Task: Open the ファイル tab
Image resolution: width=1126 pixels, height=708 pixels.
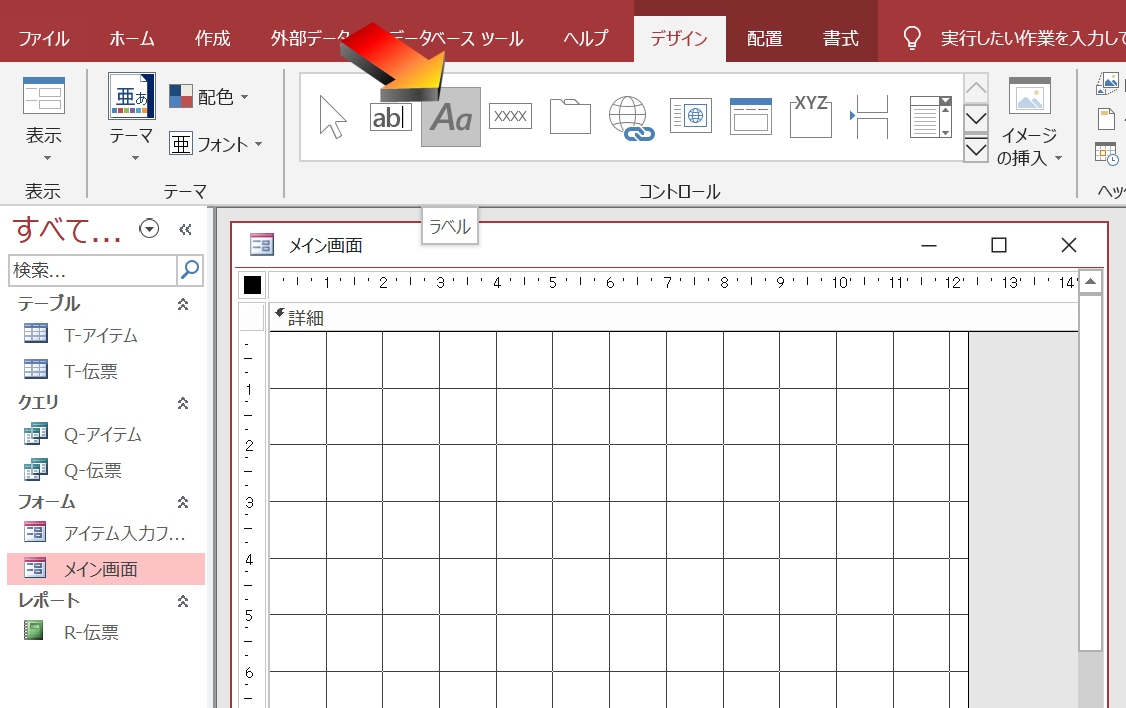Action: click(x=44, y=38)
